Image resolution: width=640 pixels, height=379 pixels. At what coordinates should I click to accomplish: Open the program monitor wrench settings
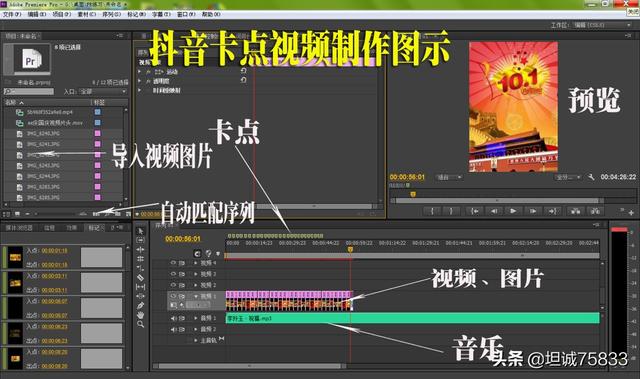pyautogui.click(x=591, y=177)
